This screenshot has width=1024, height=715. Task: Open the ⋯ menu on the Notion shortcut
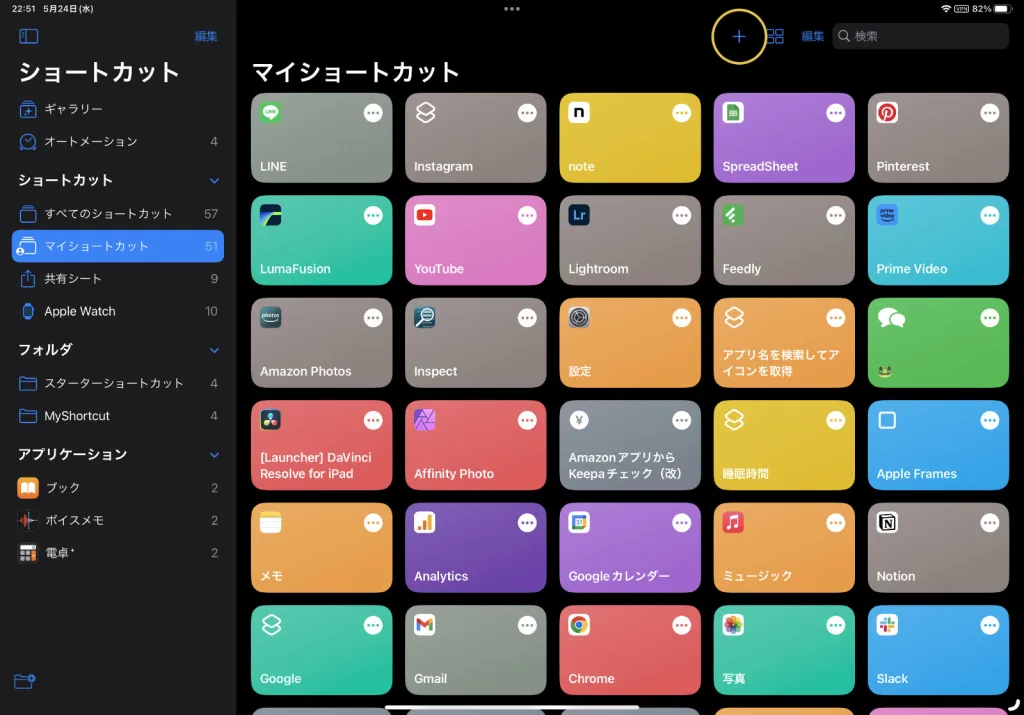point(989,522)
